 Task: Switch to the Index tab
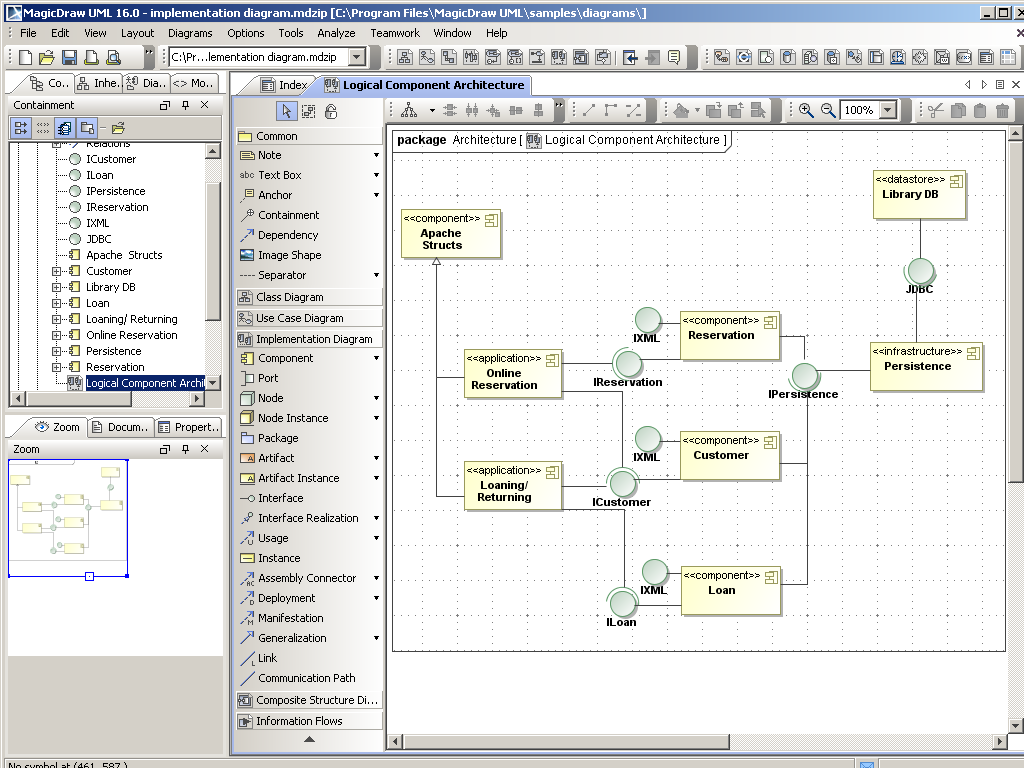(284, 85)
